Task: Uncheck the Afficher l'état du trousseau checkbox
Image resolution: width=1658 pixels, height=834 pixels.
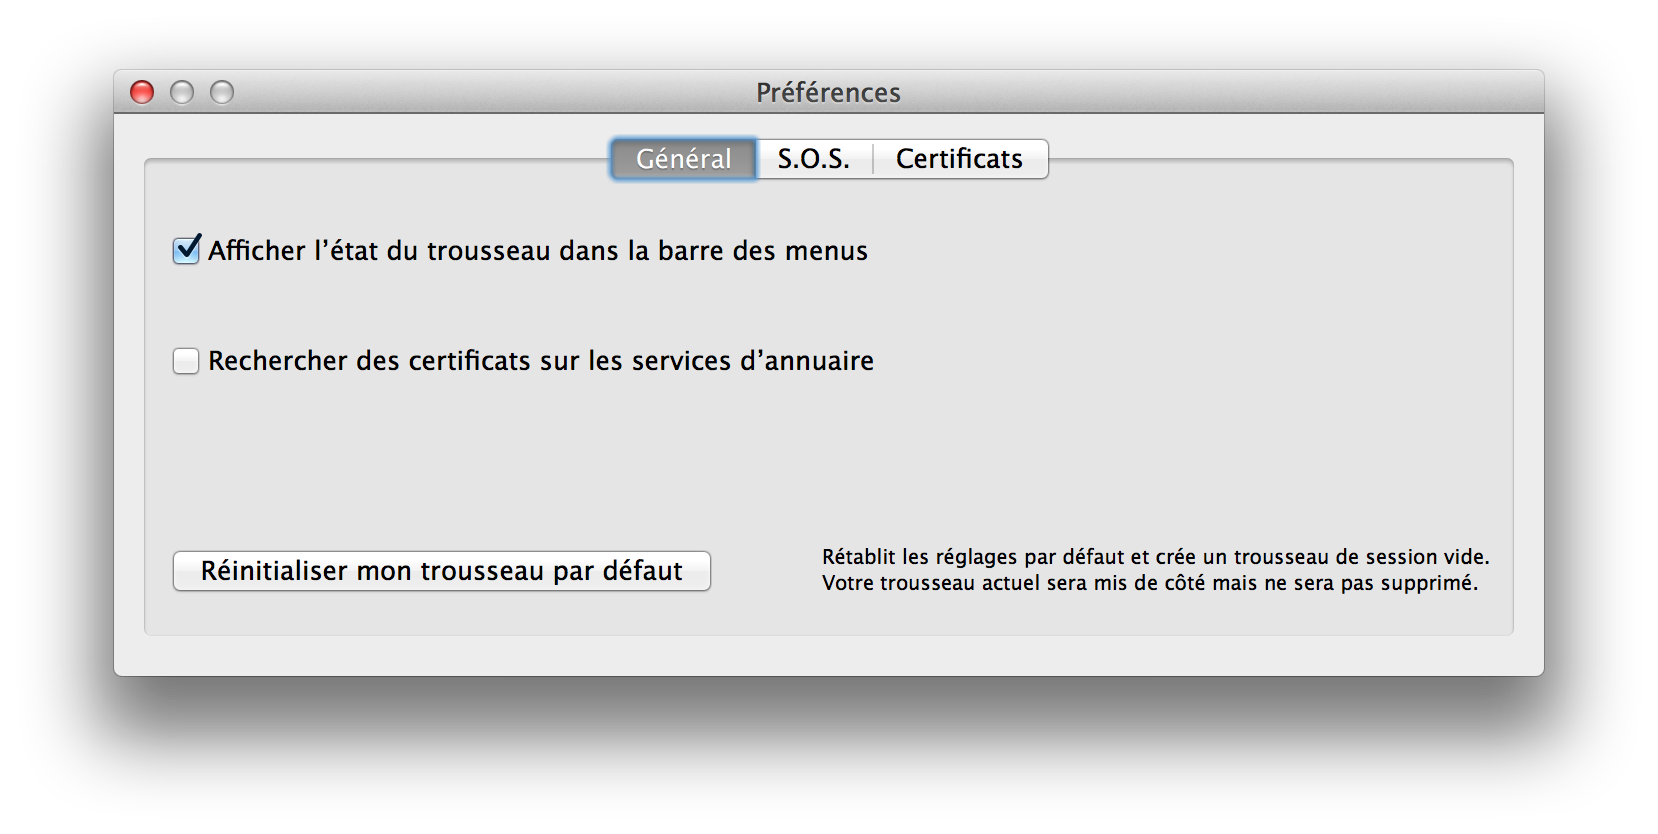Action: [x=186, y=250]
